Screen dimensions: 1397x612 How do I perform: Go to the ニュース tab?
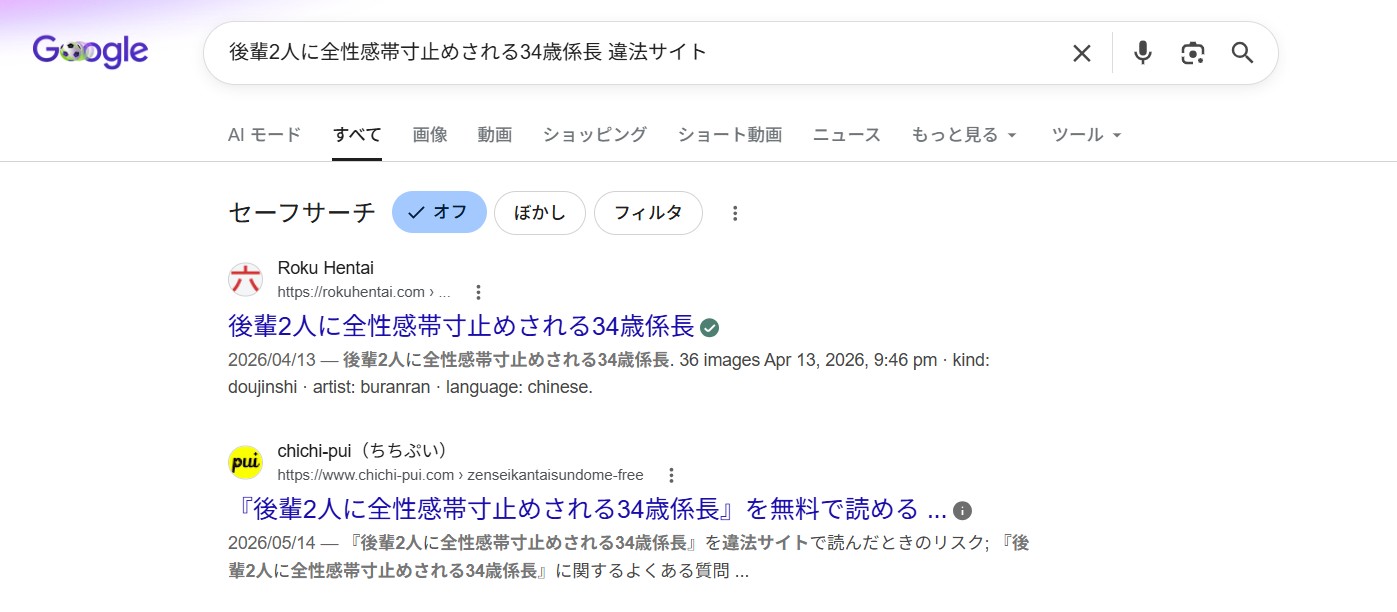[847, 135]
